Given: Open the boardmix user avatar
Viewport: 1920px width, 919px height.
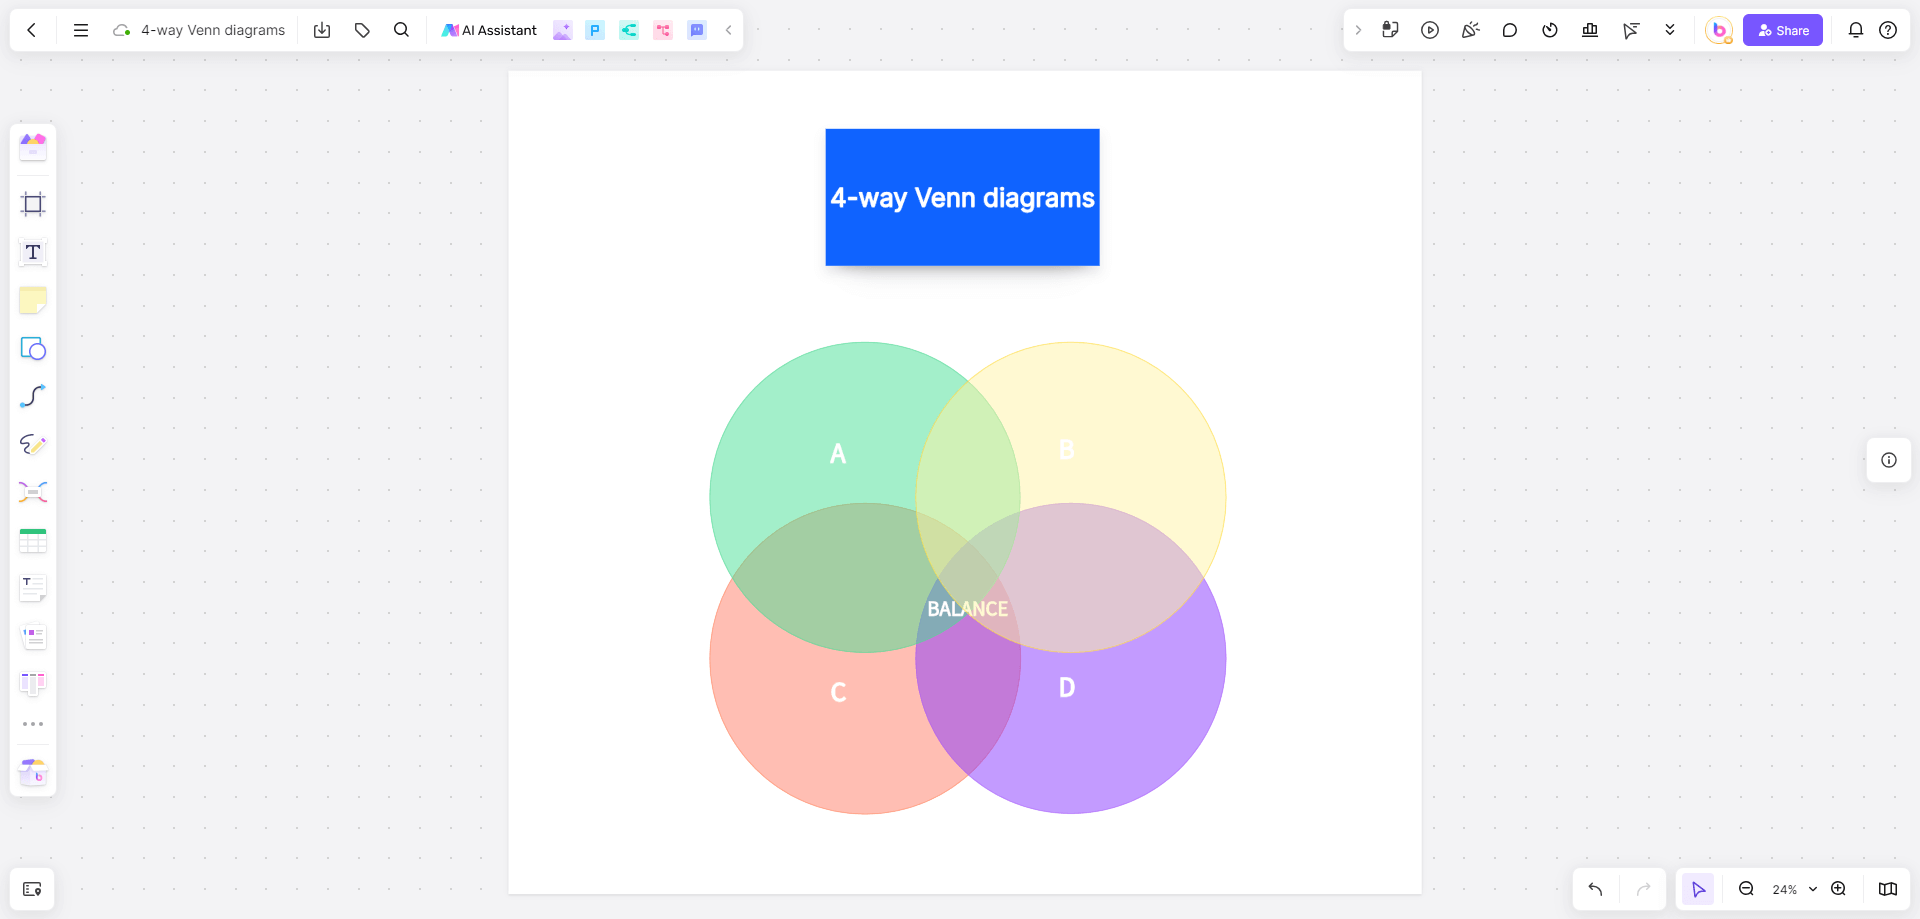Looking at the screenshot, I should tap(1719, 30).
